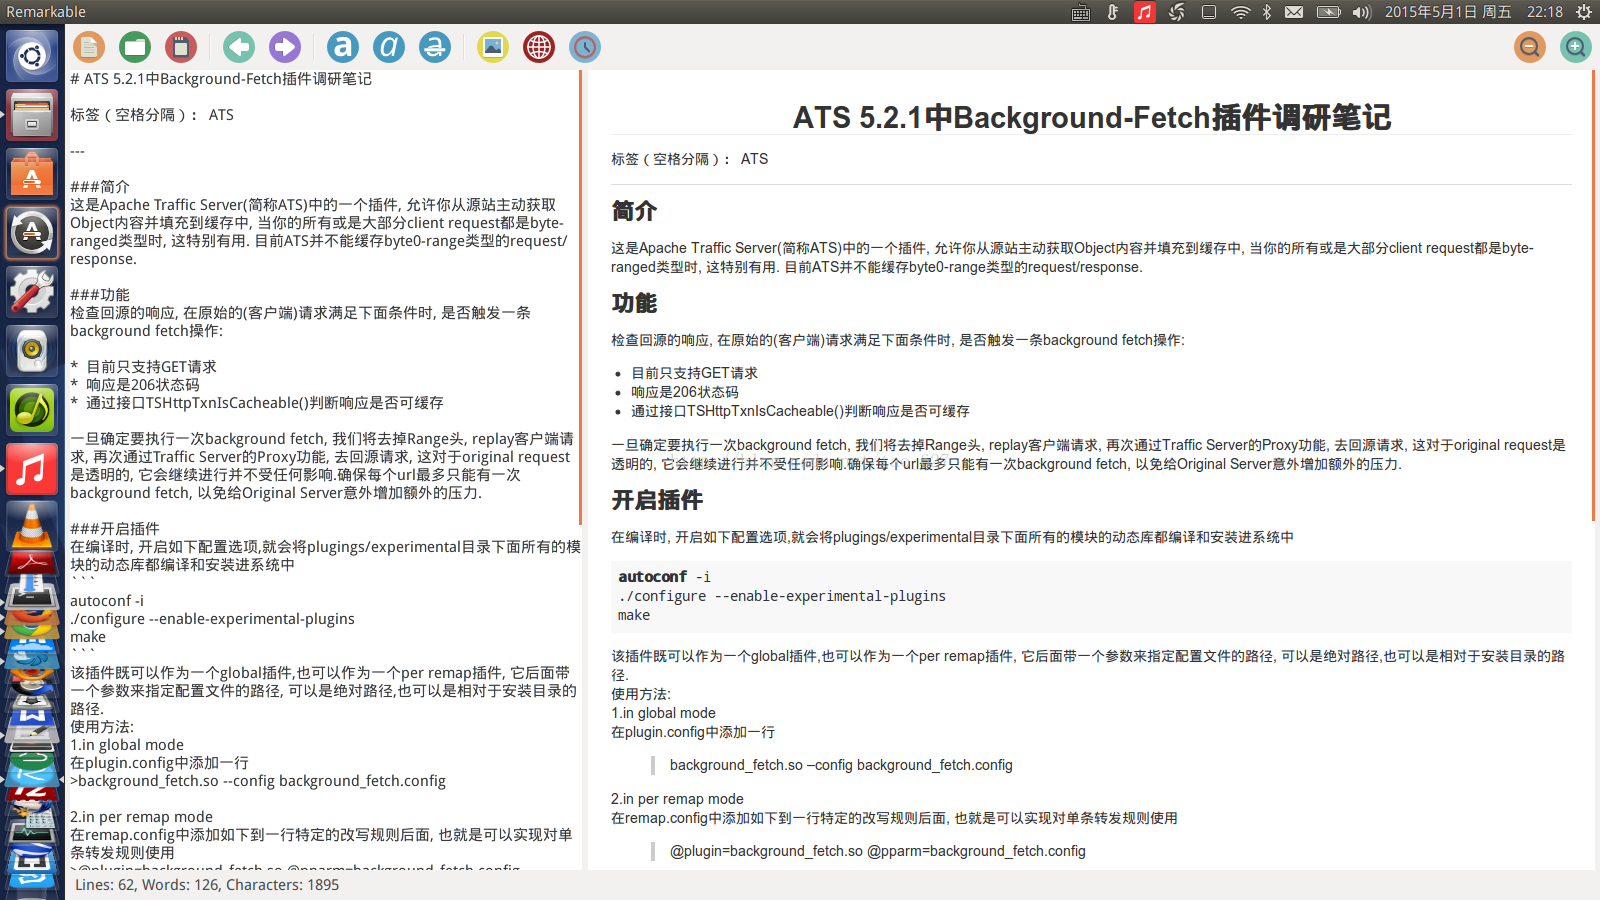The width and height of the screenshot is (1600, 900).
Task: Open the Wi-Fi network menu
Action: 1240,12
